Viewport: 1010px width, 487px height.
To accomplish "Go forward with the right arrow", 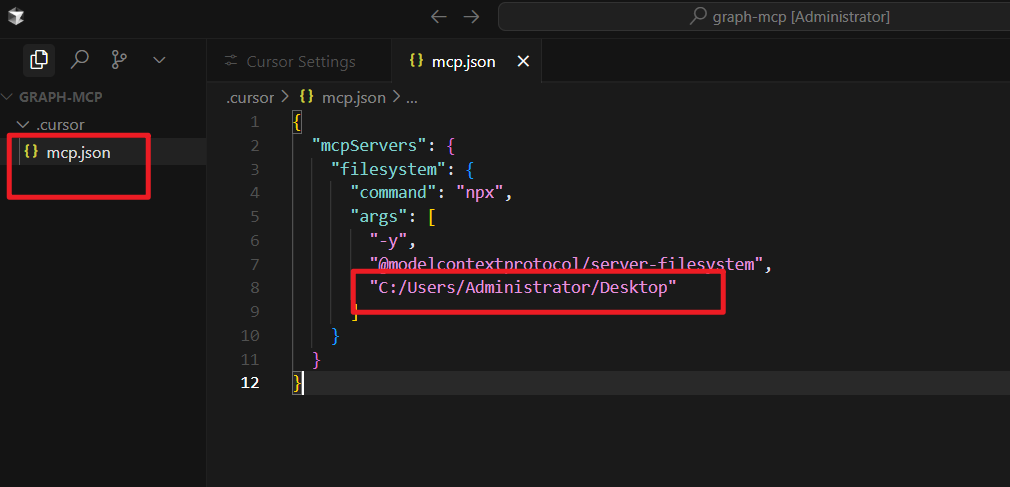I will [x=472, y=17].
